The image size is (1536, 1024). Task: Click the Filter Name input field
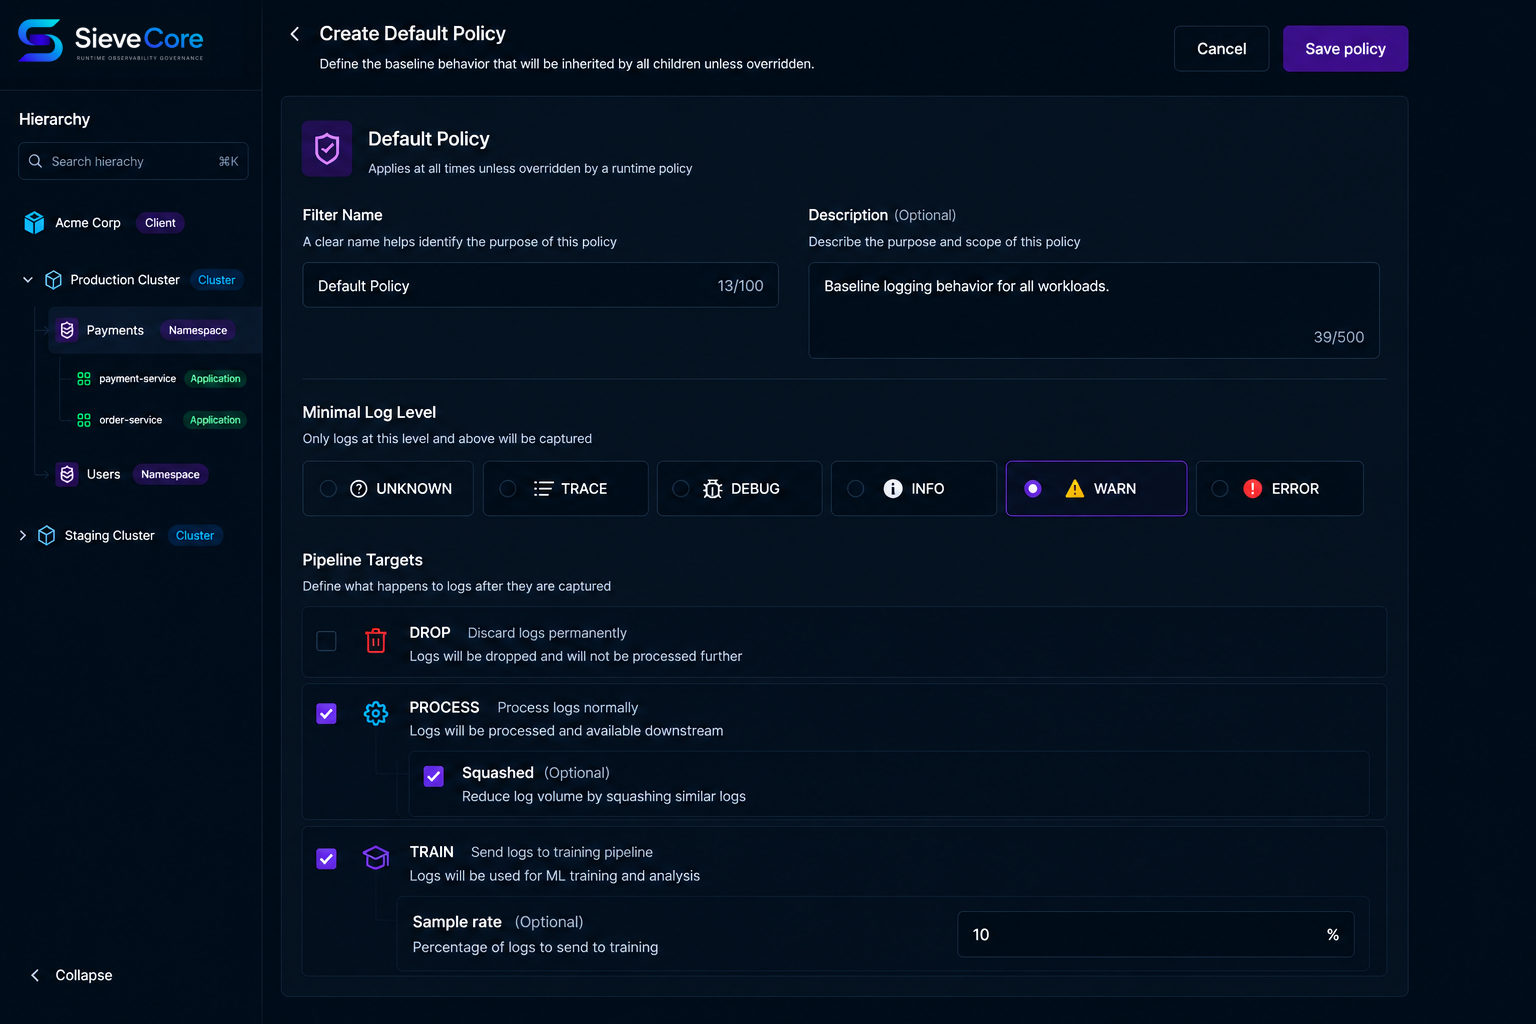(540, 285)
